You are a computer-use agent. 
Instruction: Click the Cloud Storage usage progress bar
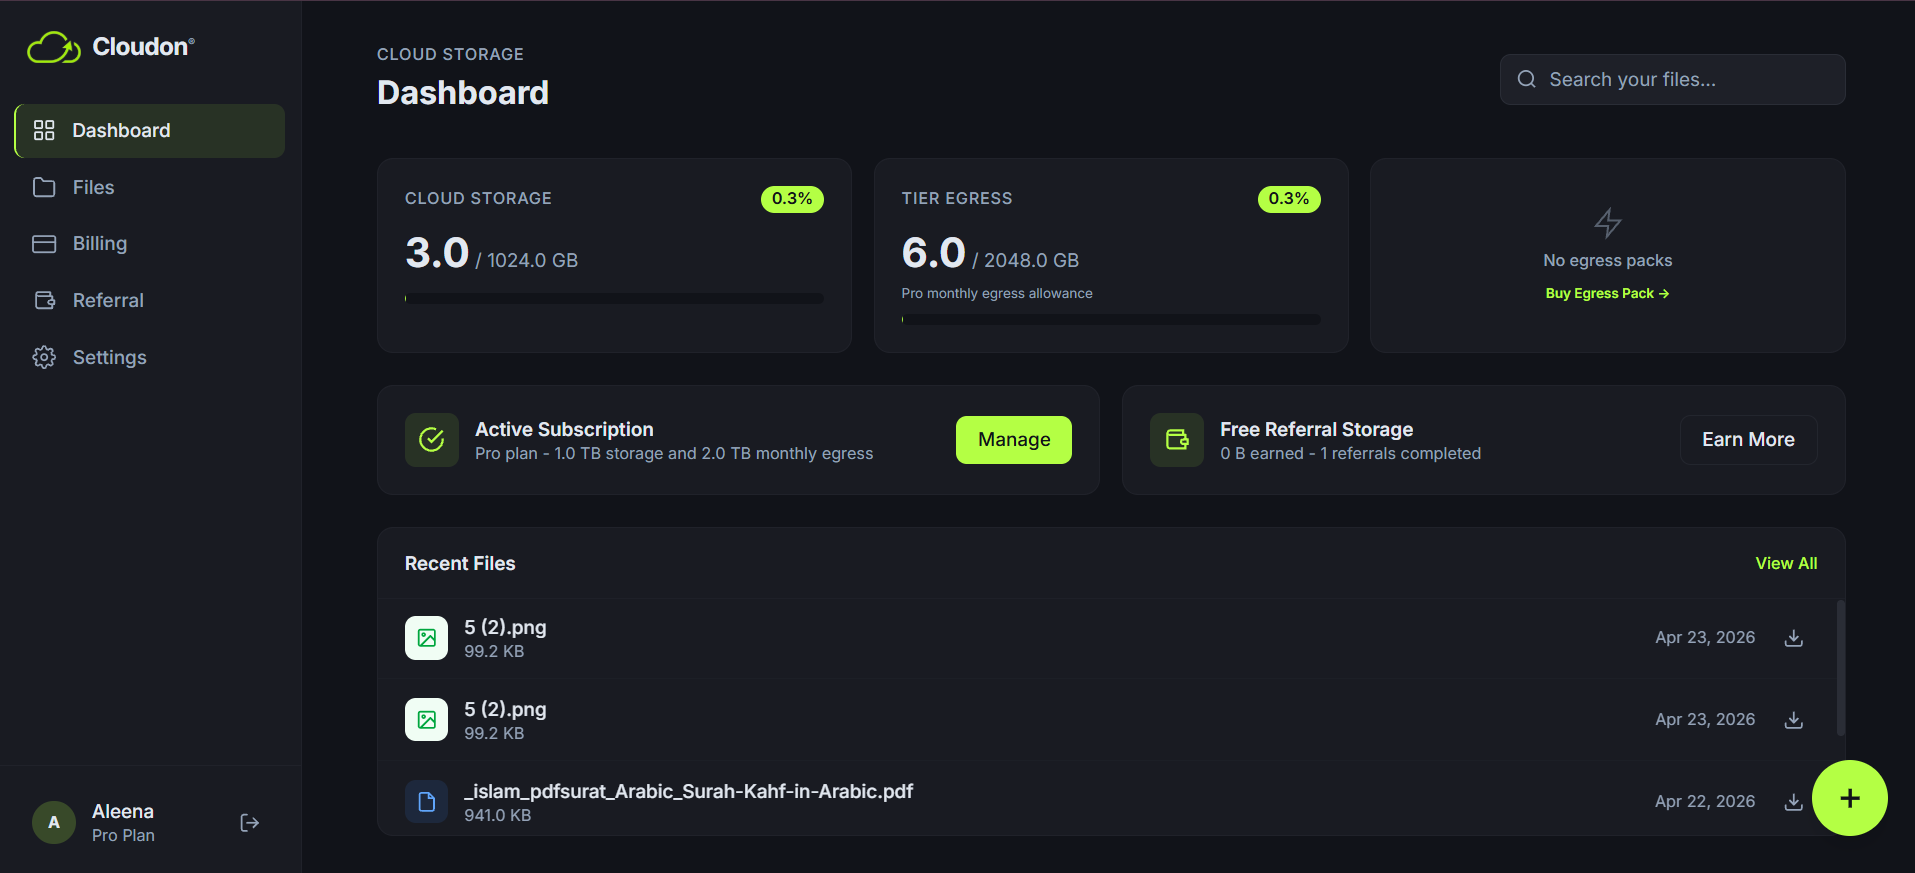[x=613, y=297]
